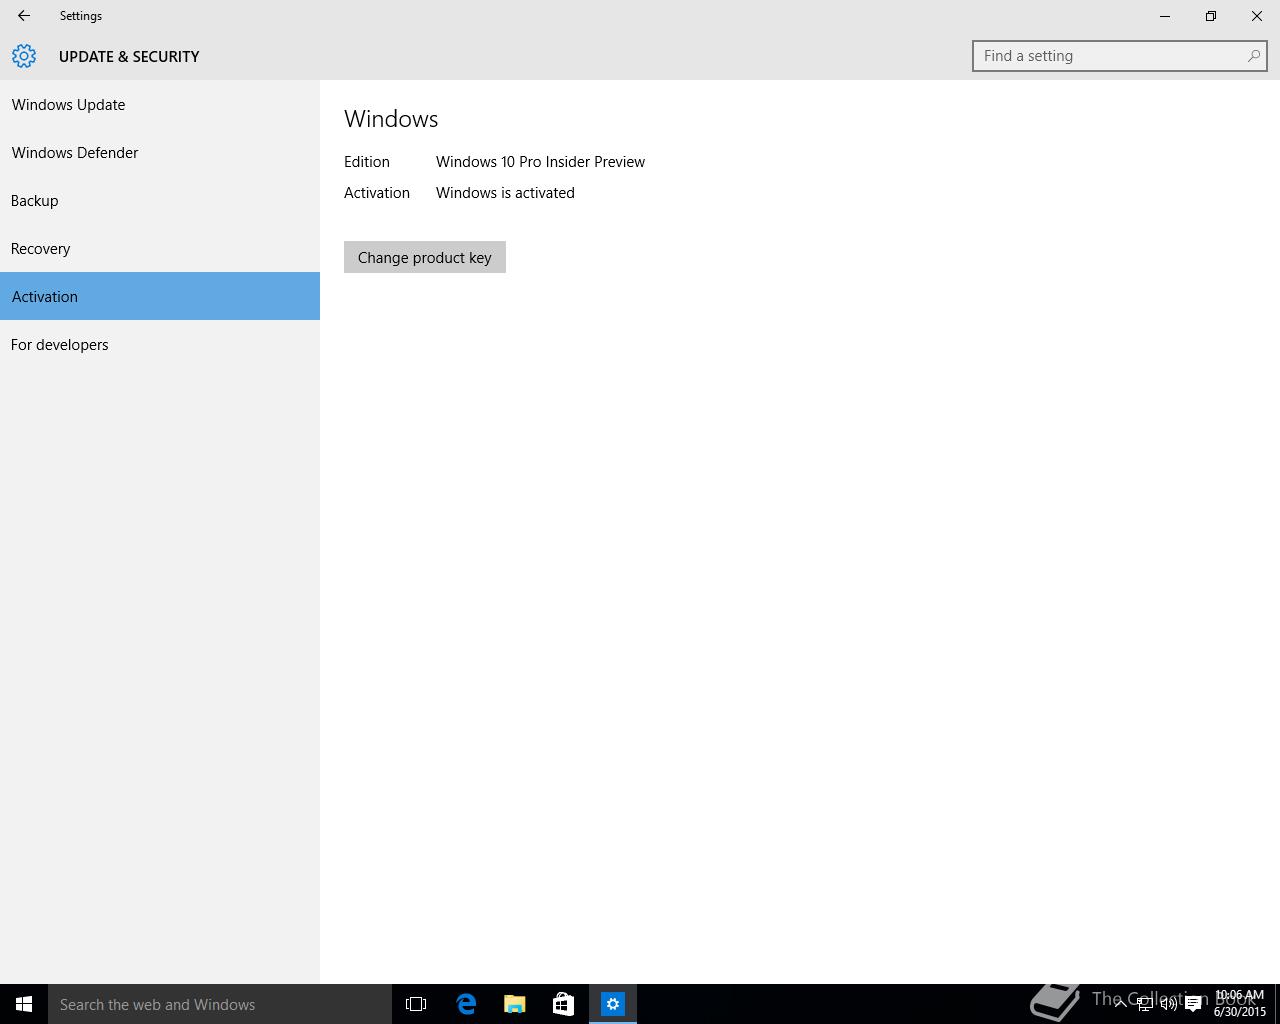The height and width of the screenshot is (1024, 1280).
Task: Close the Settings window
Action: point(1257,16)
